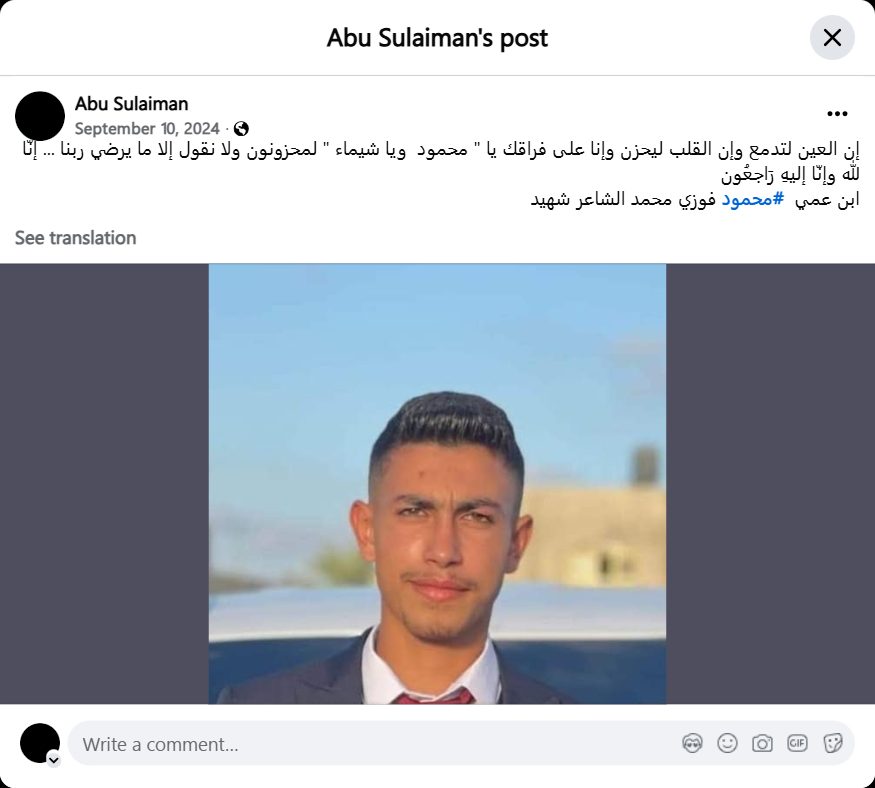Open the sticker picker in comment box
The image size is (875, 788).
(832, 743)
